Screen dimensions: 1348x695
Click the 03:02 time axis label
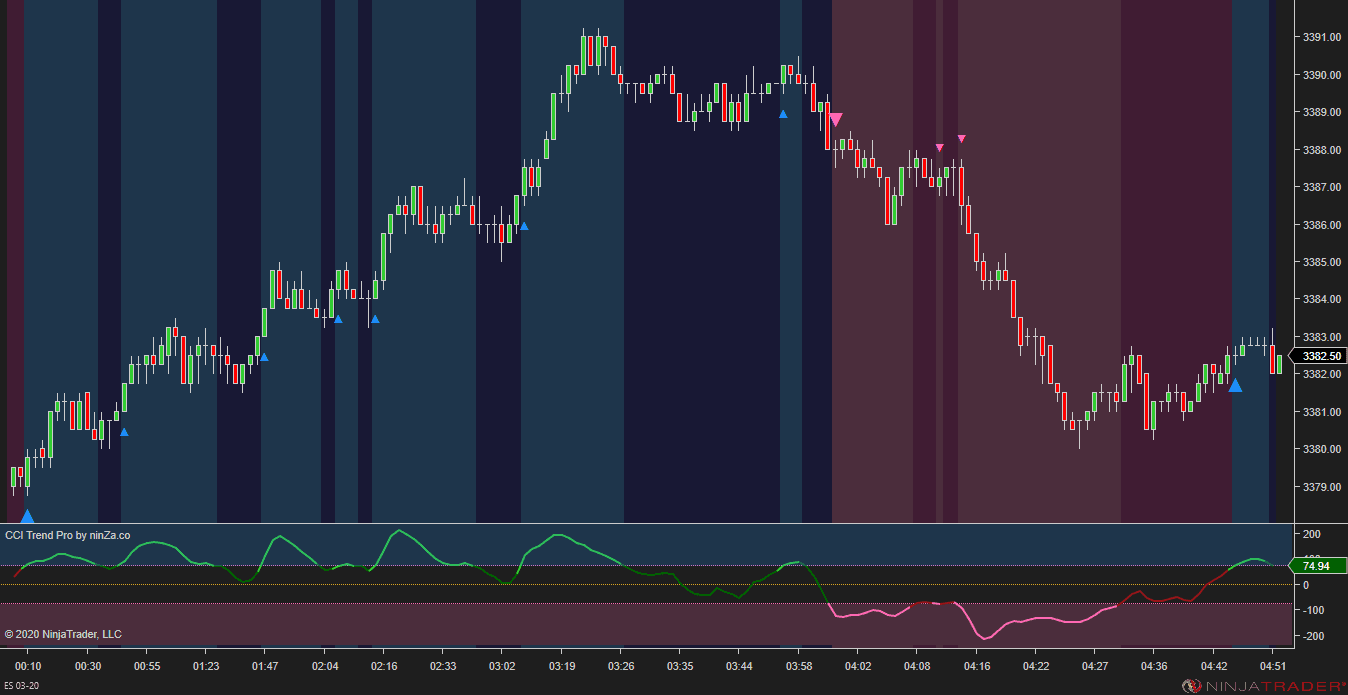click(502, 666)
